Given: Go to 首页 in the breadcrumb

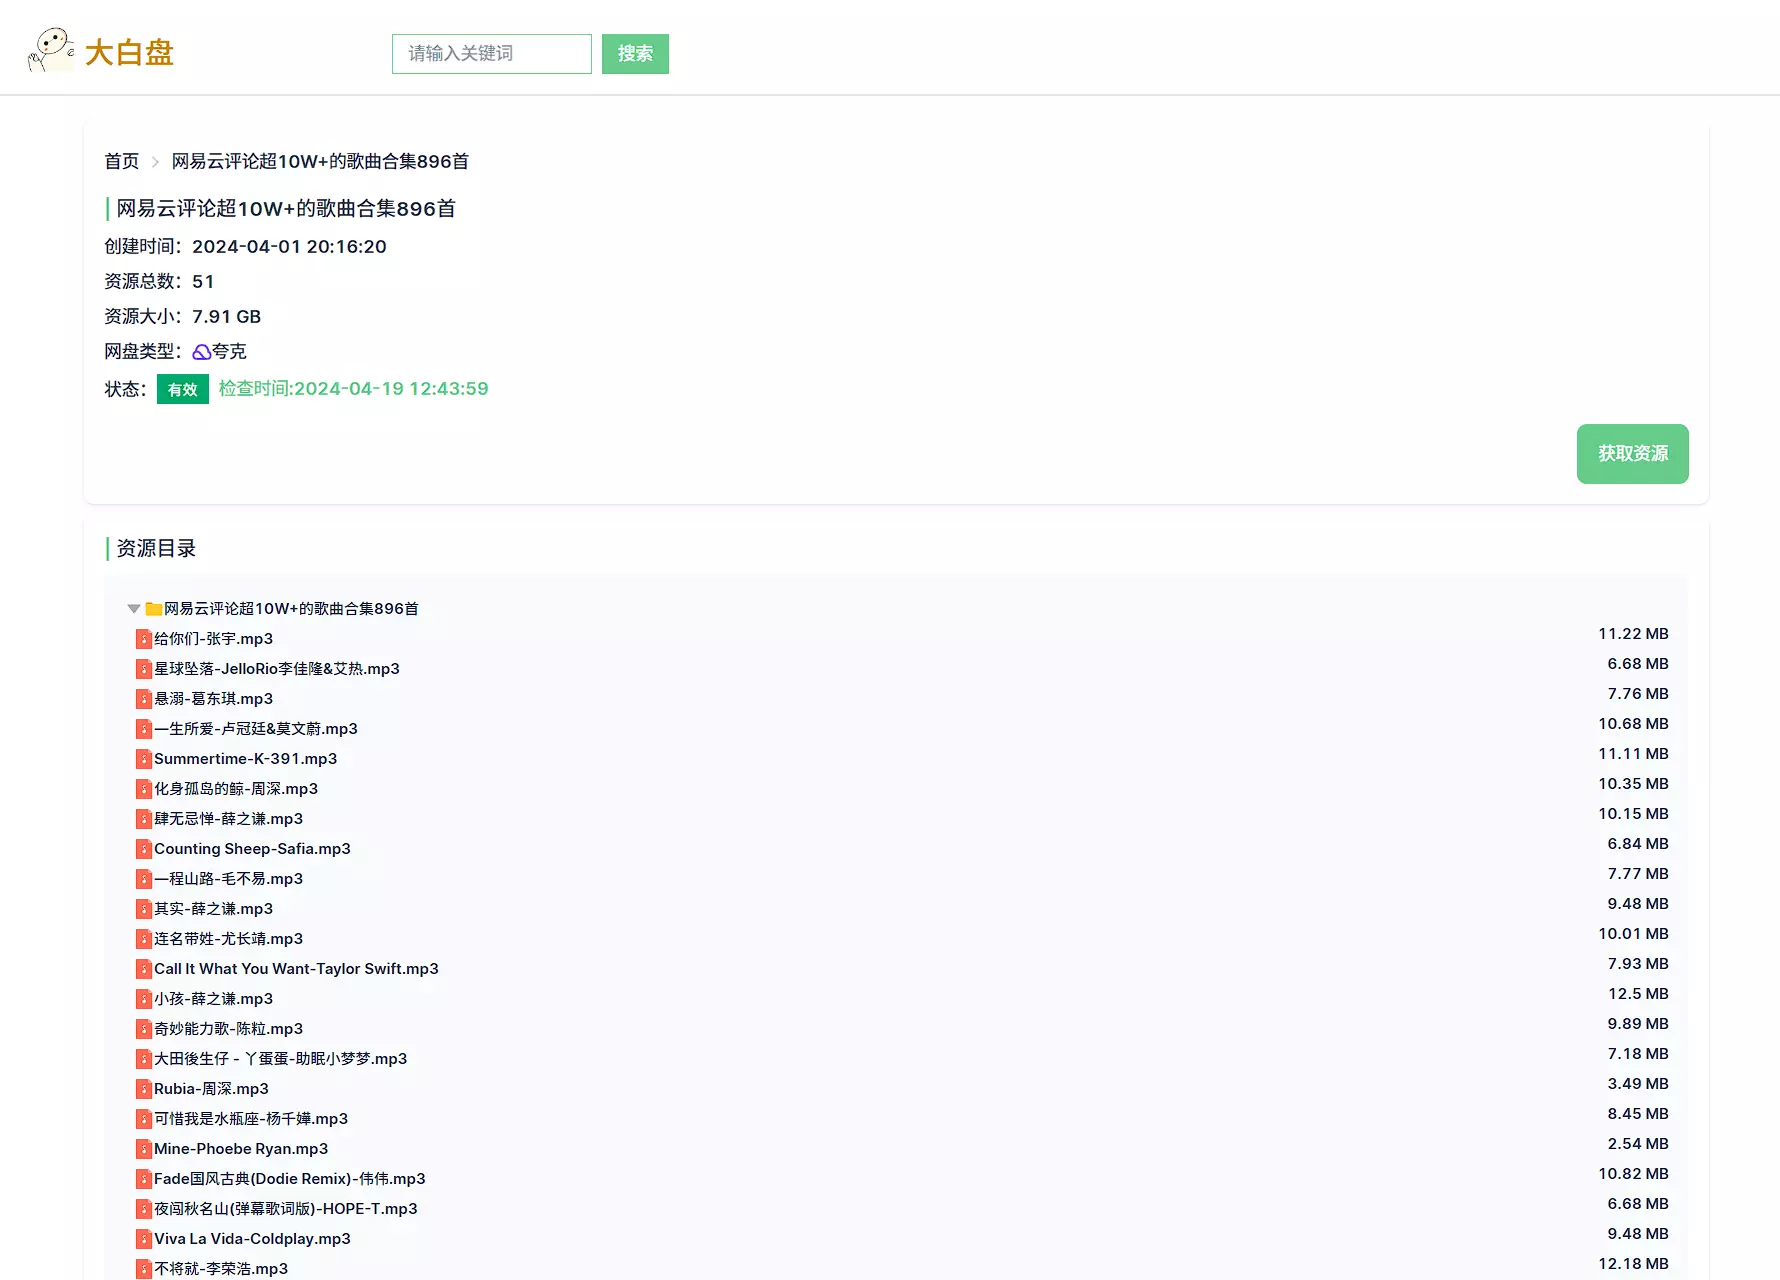Looking at the screenshot, I should point(122,161).
